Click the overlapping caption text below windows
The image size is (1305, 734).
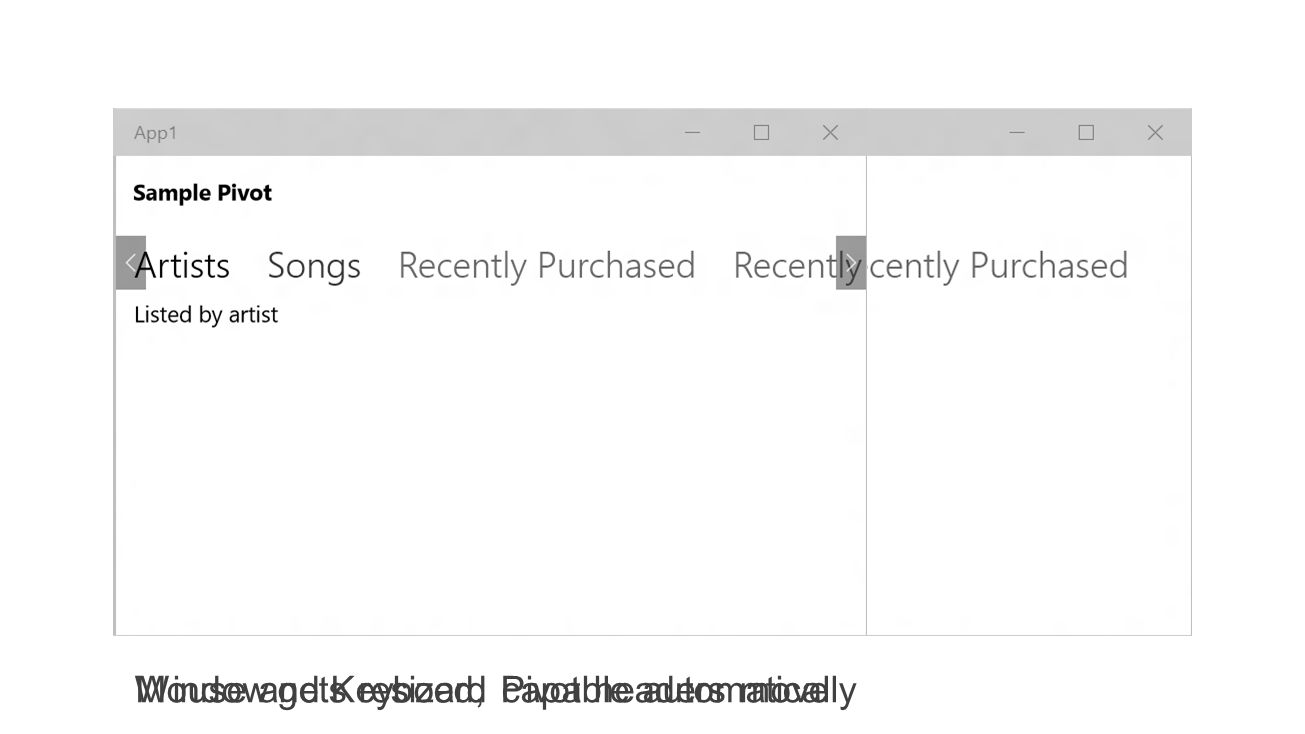click(x=495, y=691)
